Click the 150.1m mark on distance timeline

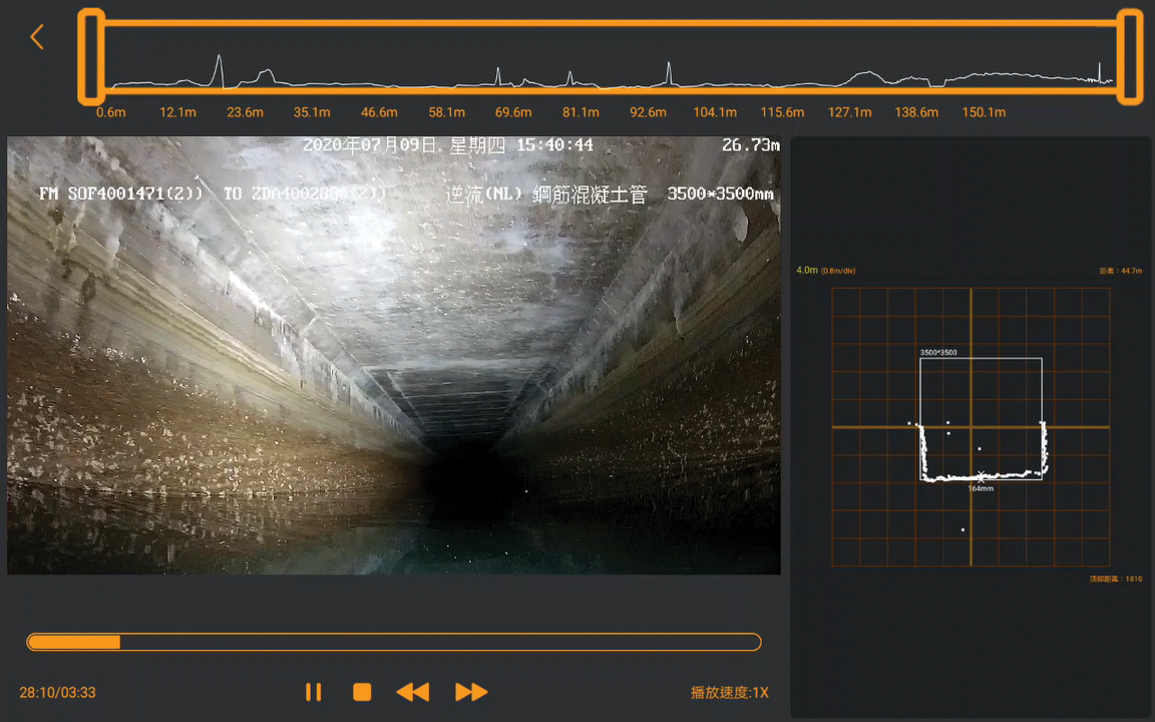click(x=984, y=112)
